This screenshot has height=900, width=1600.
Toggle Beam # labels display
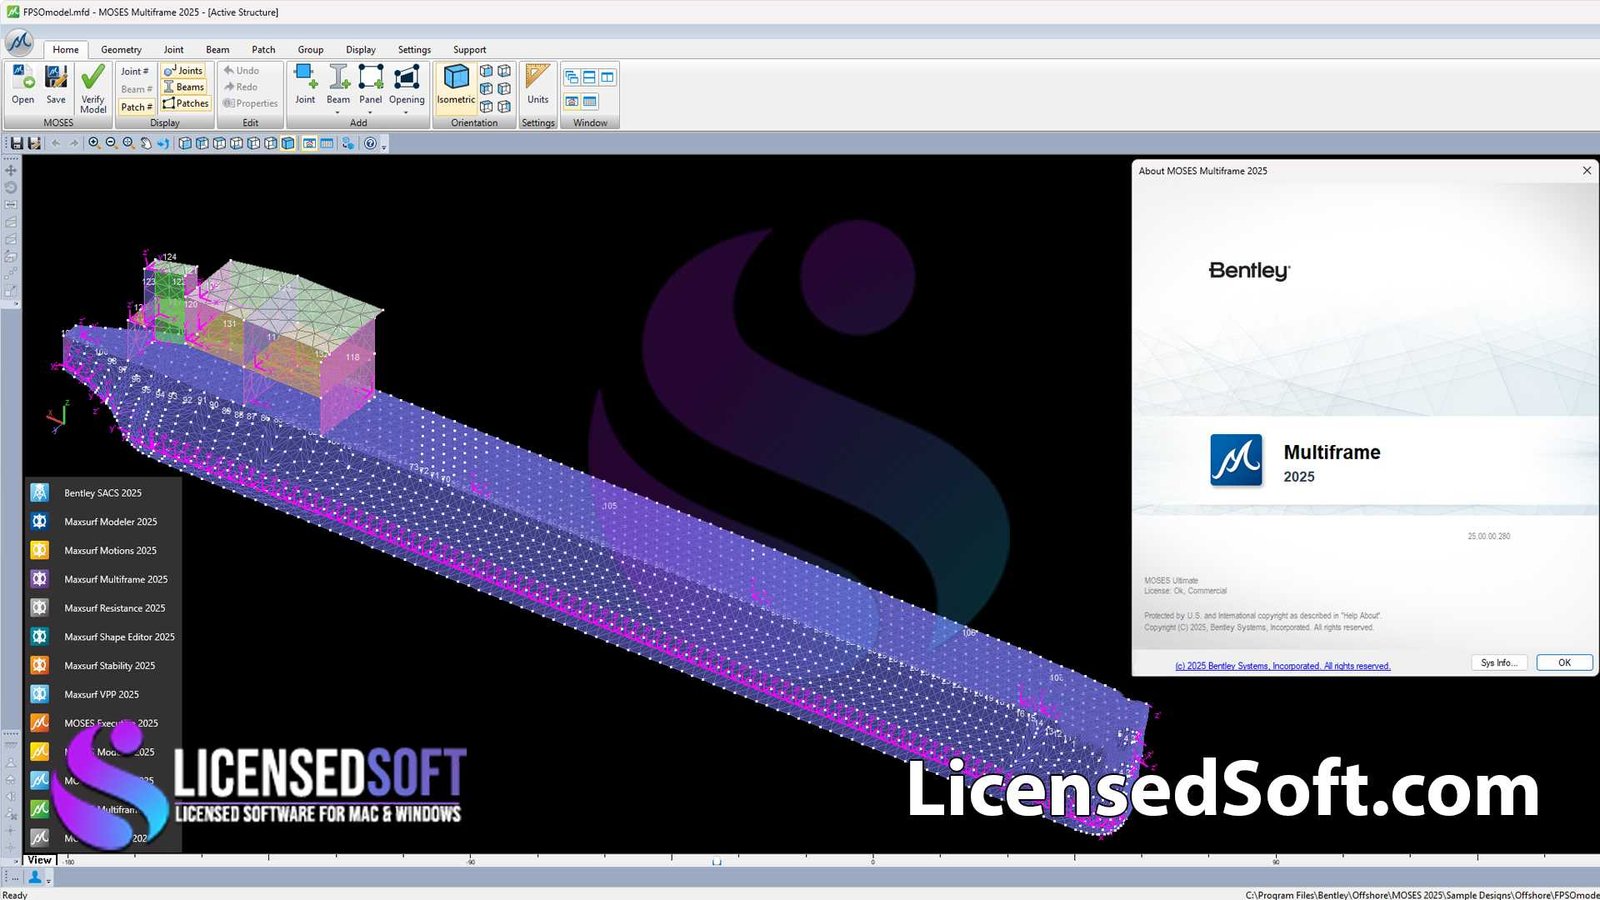(x=135, y=89)
